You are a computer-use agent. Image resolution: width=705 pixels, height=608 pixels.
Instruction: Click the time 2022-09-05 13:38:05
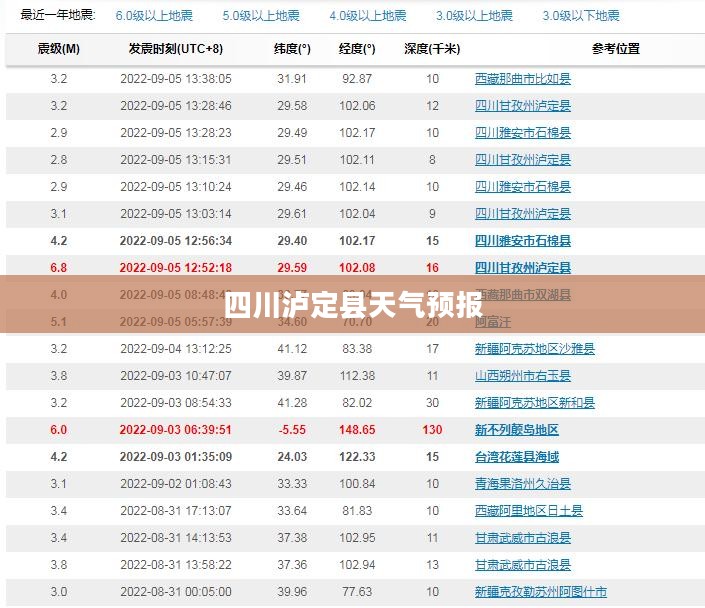point(176,79)
